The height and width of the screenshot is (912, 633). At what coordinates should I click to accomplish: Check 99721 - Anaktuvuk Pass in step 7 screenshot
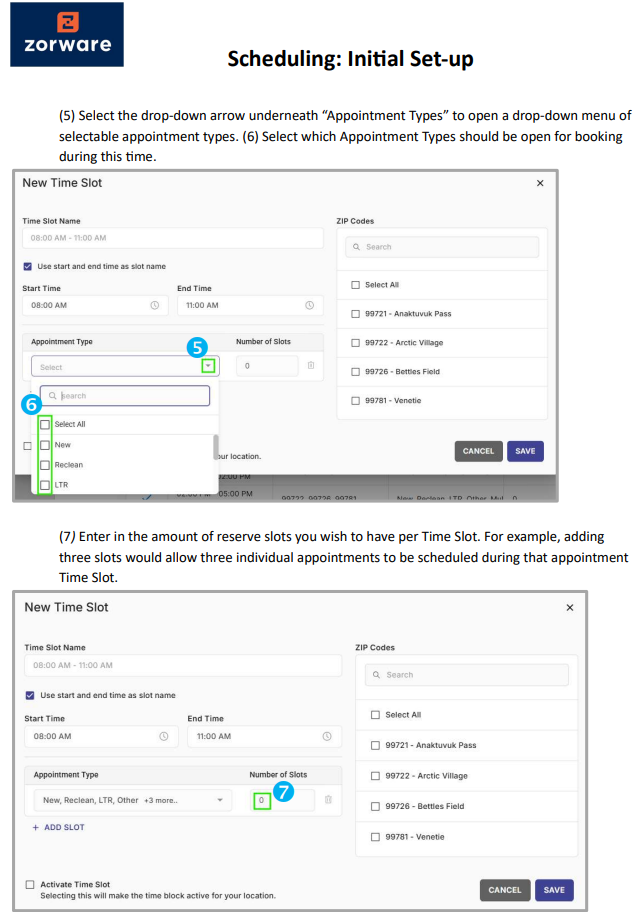pyautogui.click(x=375, y=745)
